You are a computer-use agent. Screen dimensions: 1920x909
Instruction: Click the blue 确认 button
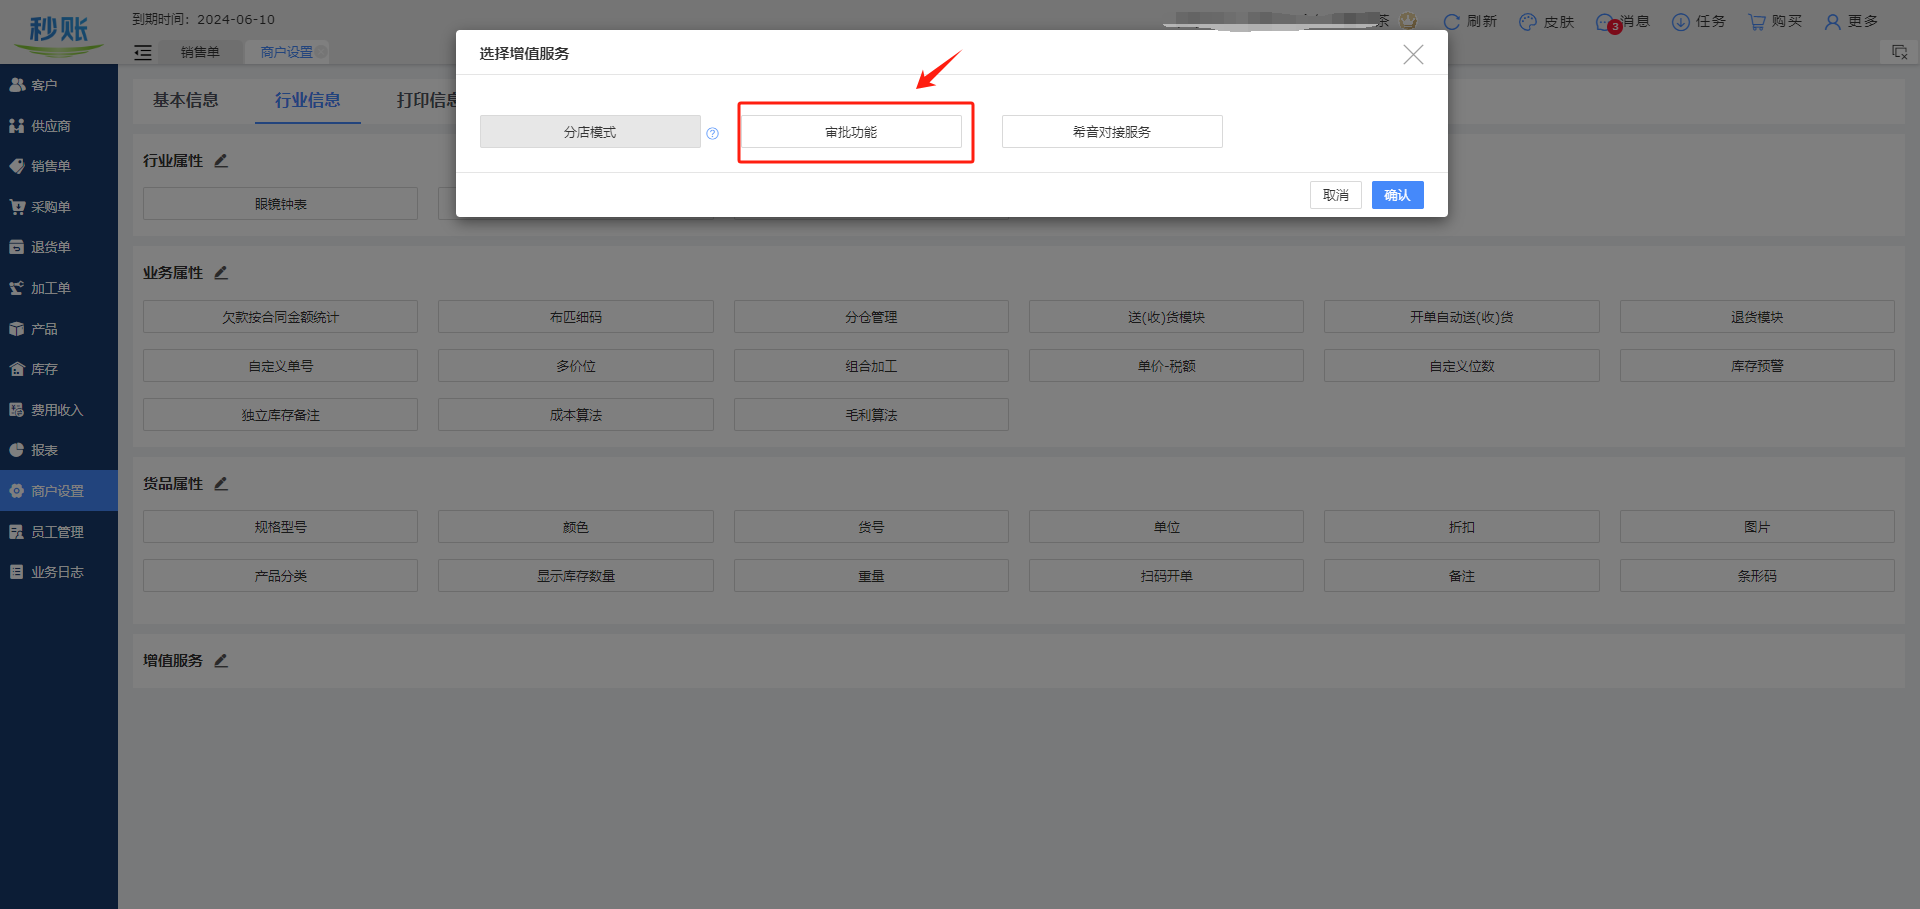(1397, 195)
